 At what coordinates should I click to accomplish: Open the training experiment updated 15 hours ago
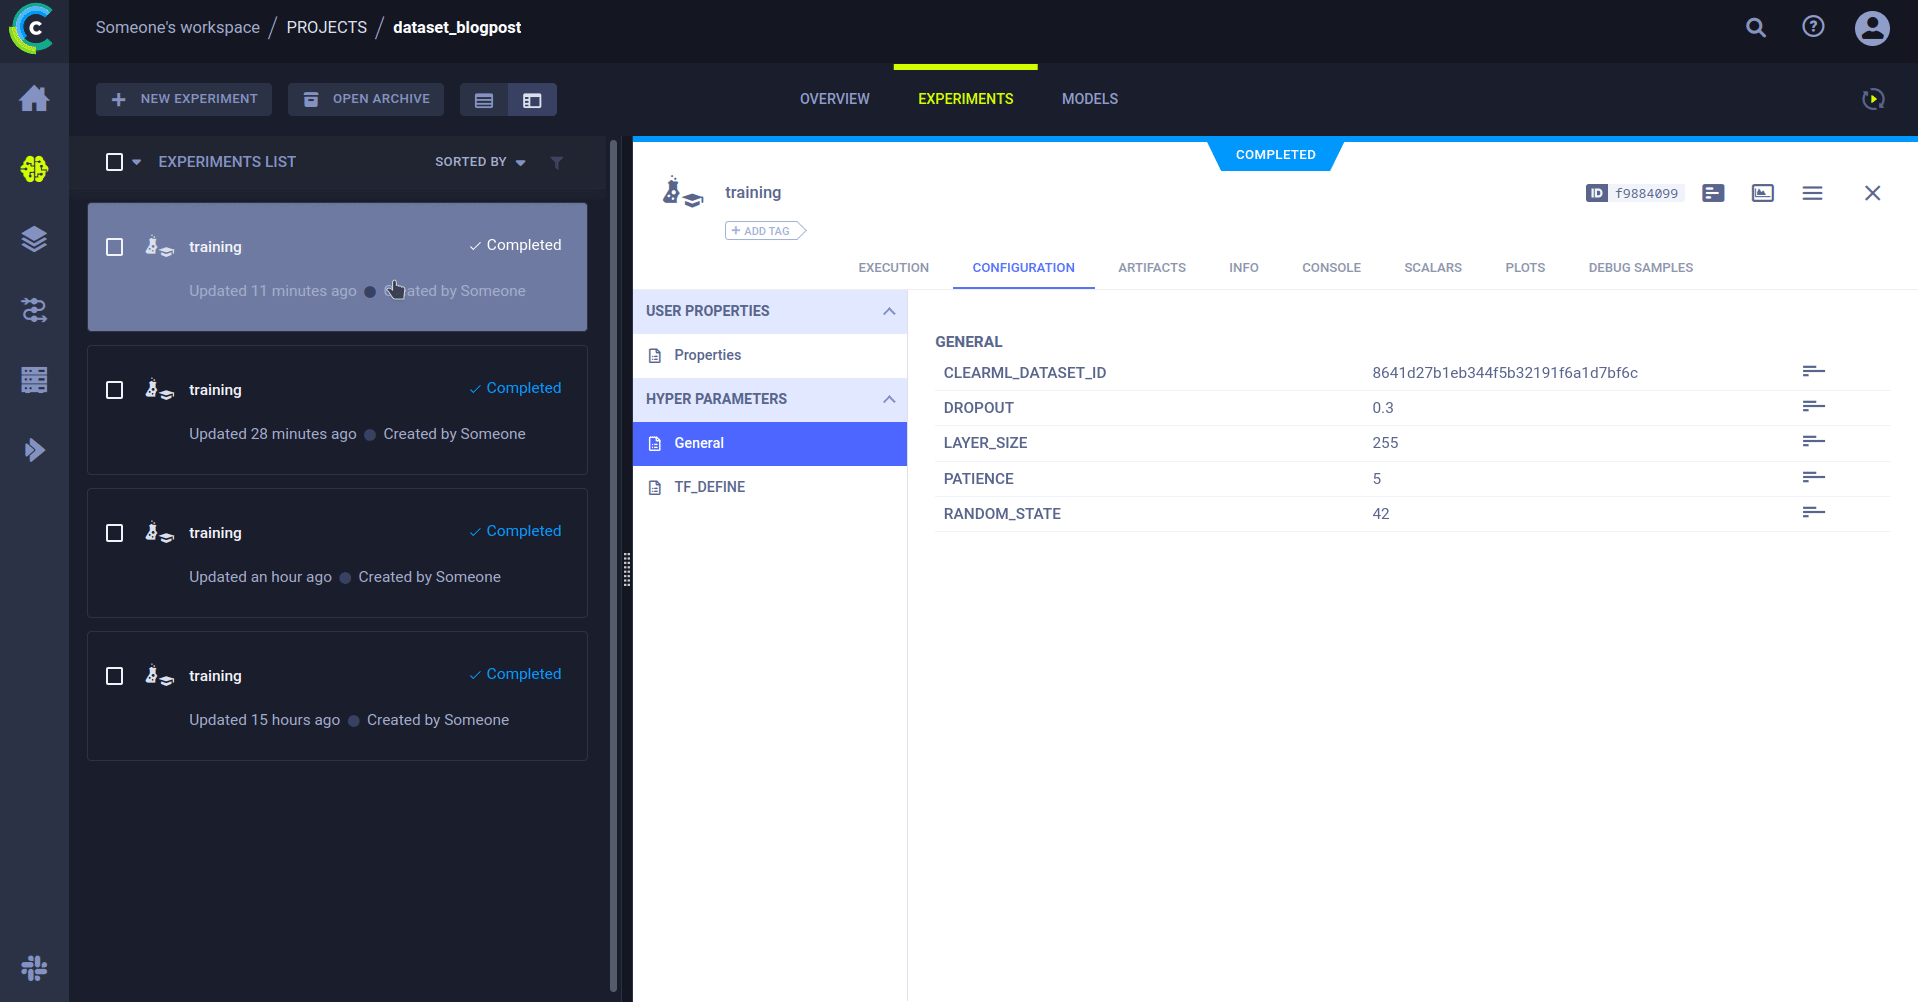[337, 696]
